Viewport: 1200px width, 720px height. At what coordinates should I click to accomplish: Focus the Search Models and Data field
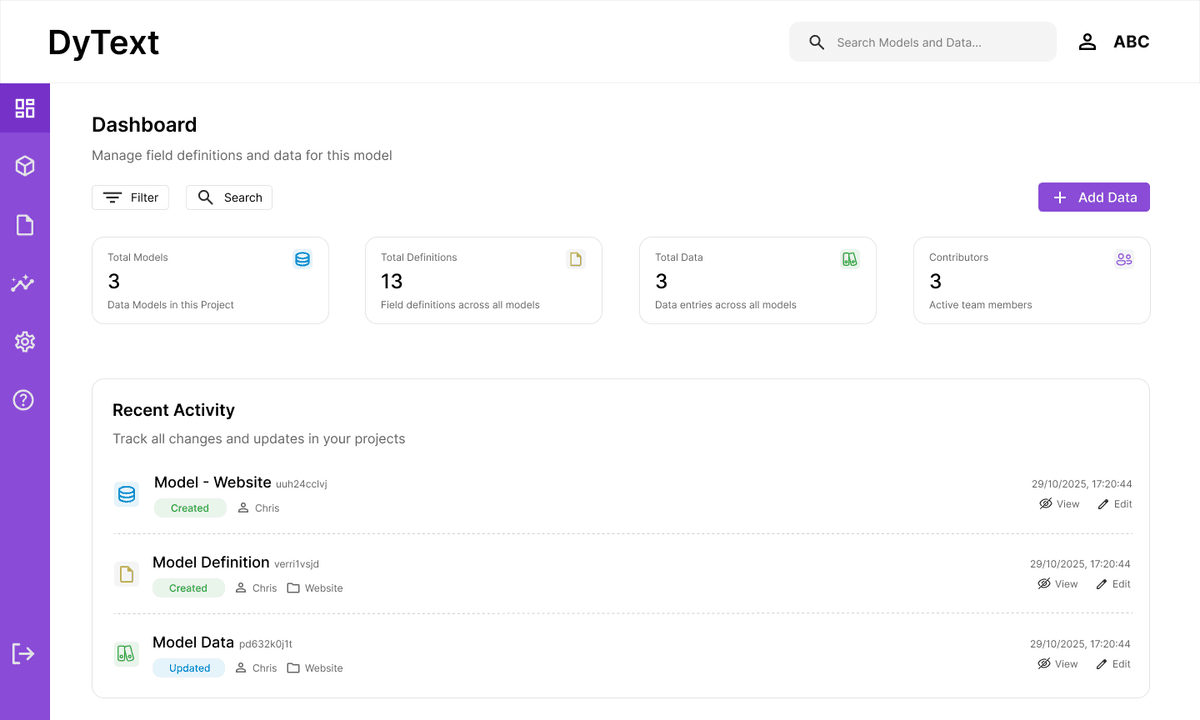tap(923, 42)
